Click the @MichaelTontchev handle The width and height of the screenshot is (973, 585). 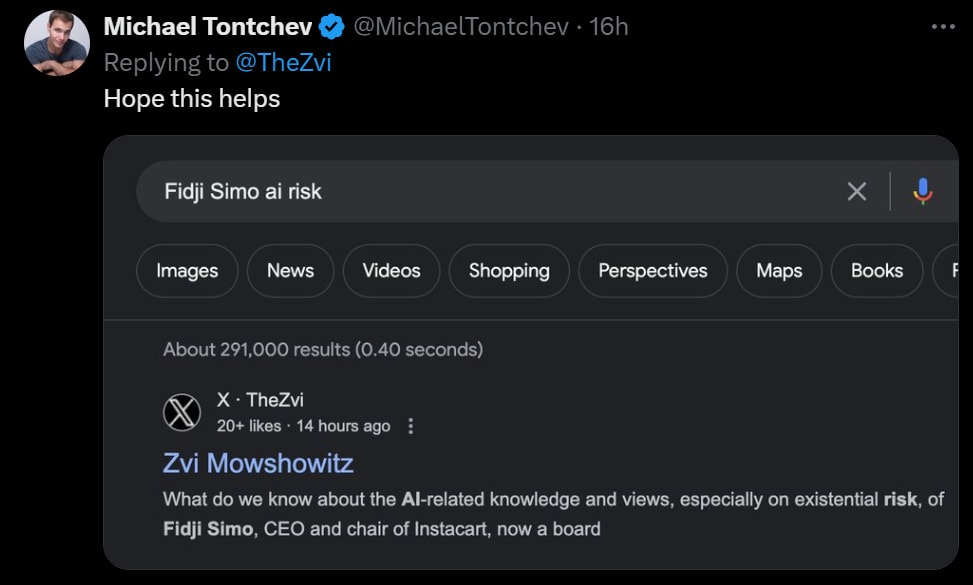click(460, 27)
